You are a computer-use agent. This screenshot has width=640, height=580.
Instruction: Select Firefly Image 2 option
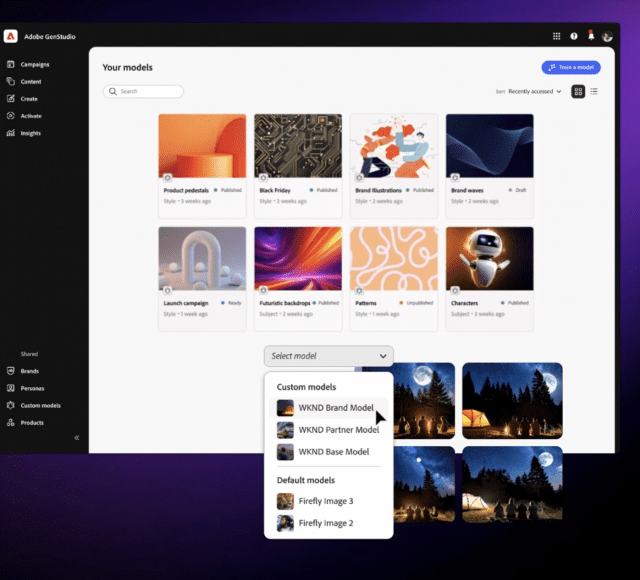coord(329,523)
